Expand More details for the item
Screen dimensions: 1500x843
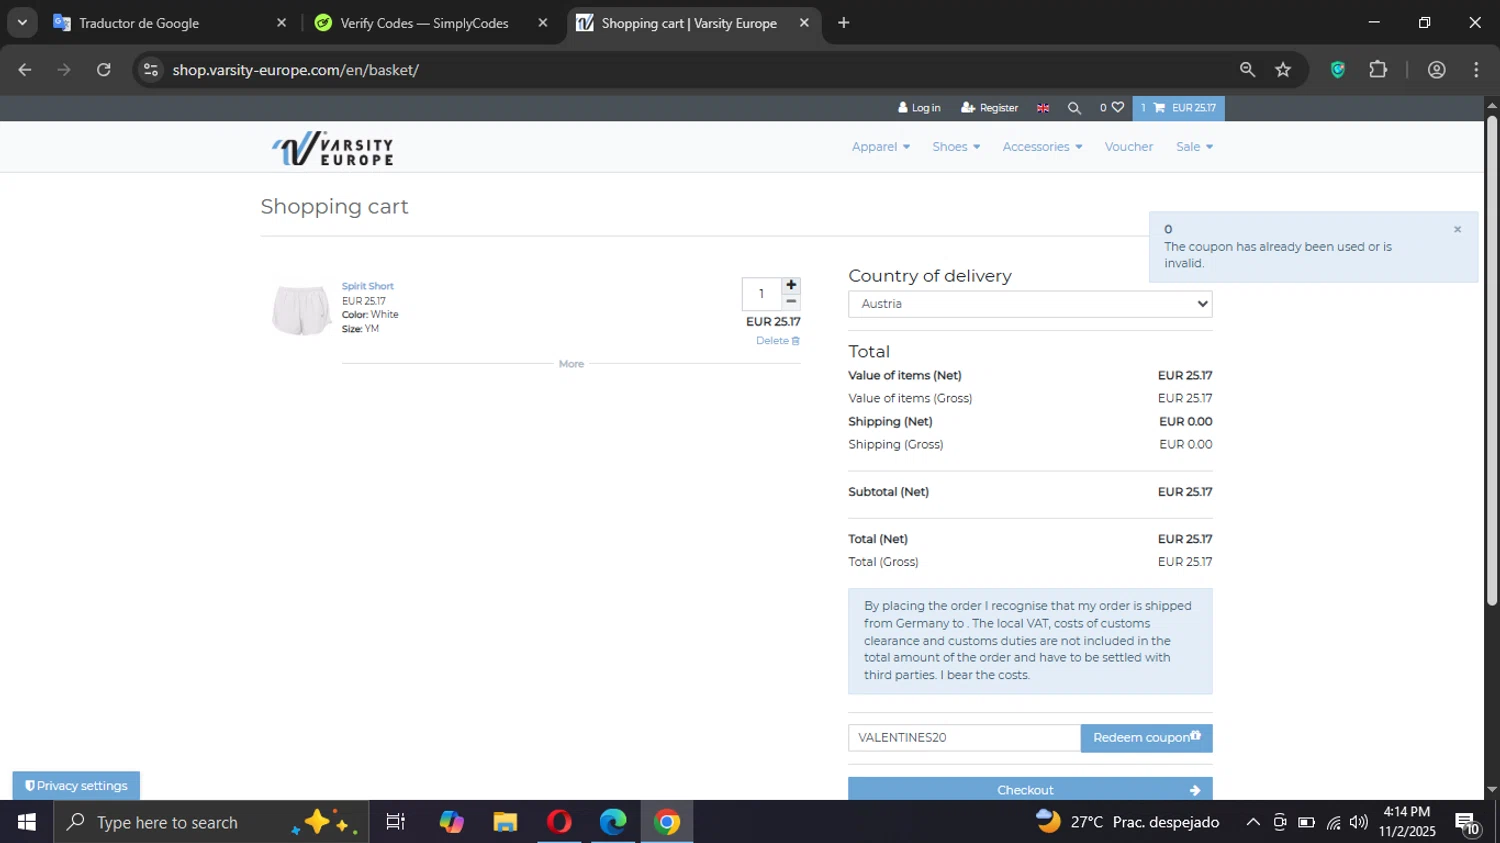coord(571,364)
